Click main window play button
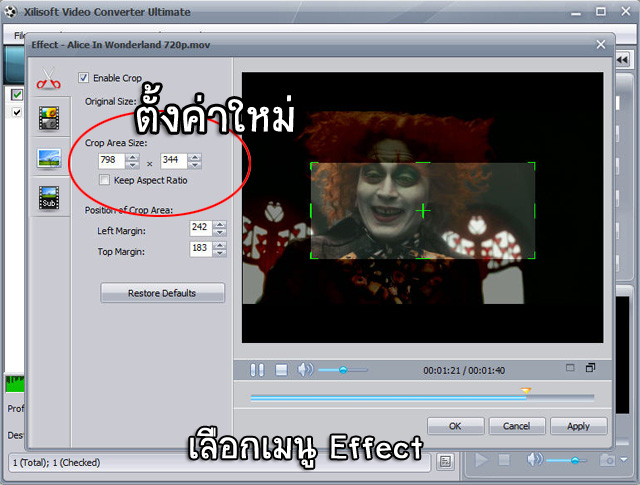The image size is (640, 485). point(481,460)
